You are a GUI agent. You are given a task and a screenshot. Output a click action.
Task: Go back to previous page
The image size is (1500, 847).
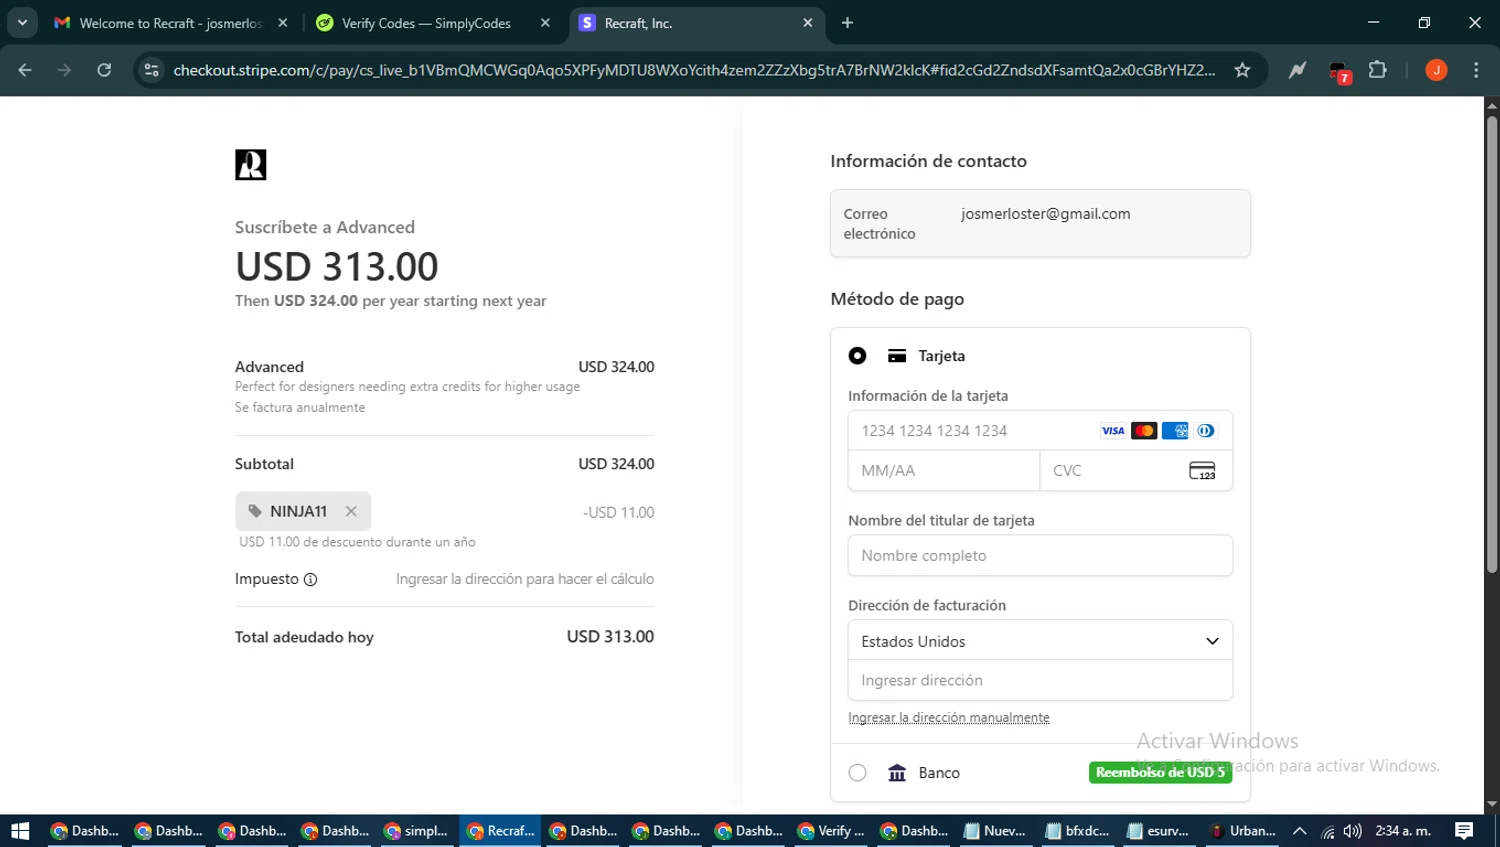[x=25, y=70]
